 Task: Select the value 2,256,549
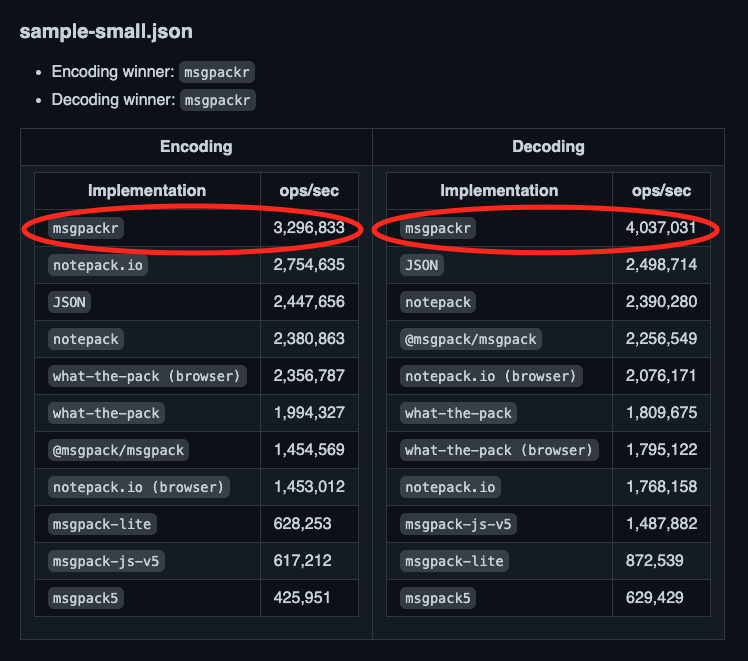coord(661,339)
